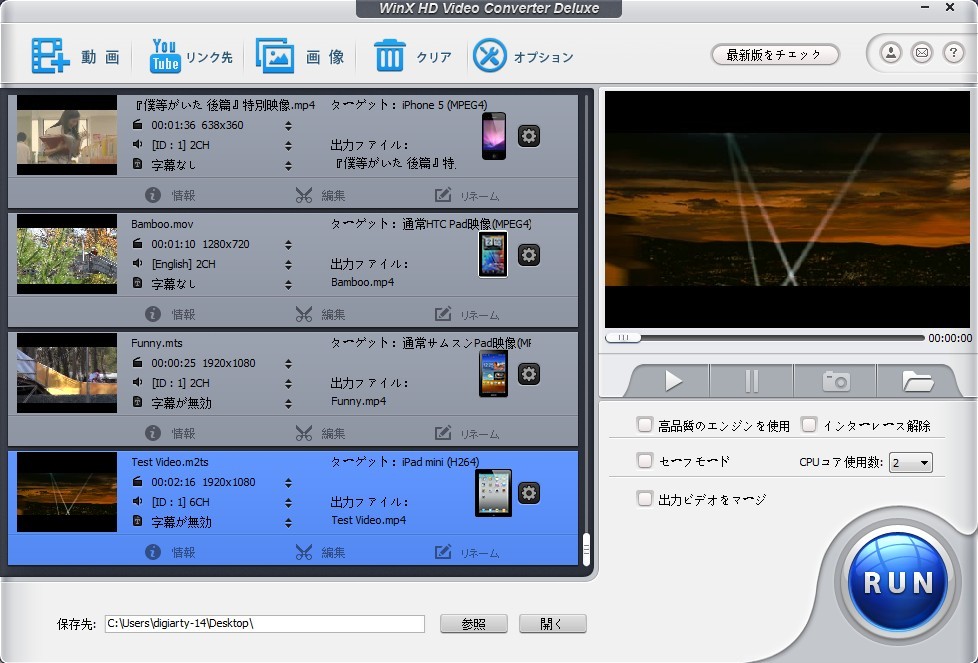
Task: Open the Options (オプション) wrench icon
Action: [x=490, y=56]
